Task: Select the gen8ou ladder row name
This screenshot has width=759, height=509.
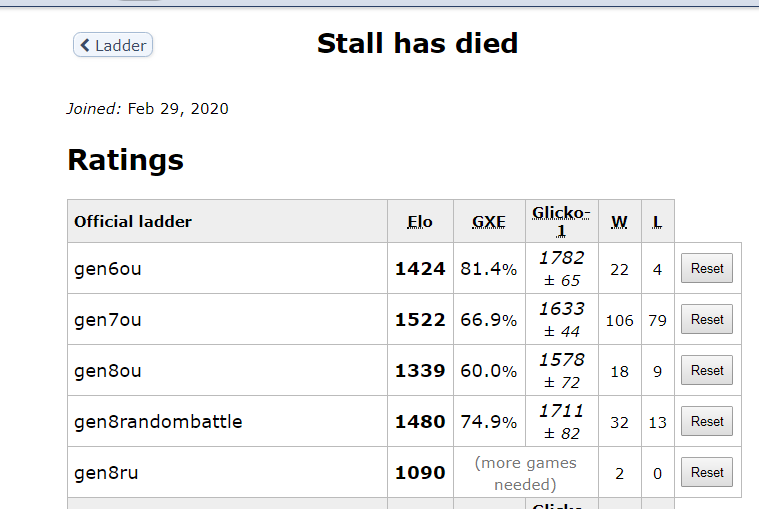Action: click(x=108, y=371)
